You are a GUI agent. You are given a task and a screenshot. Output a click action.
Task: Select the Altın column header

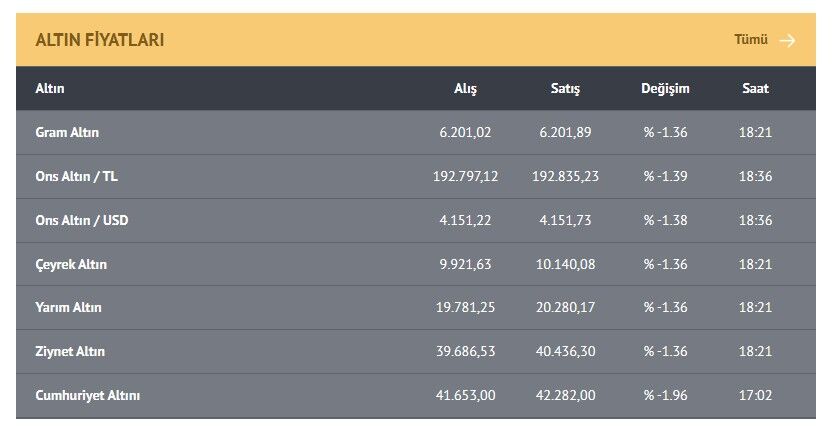(50, 89)
